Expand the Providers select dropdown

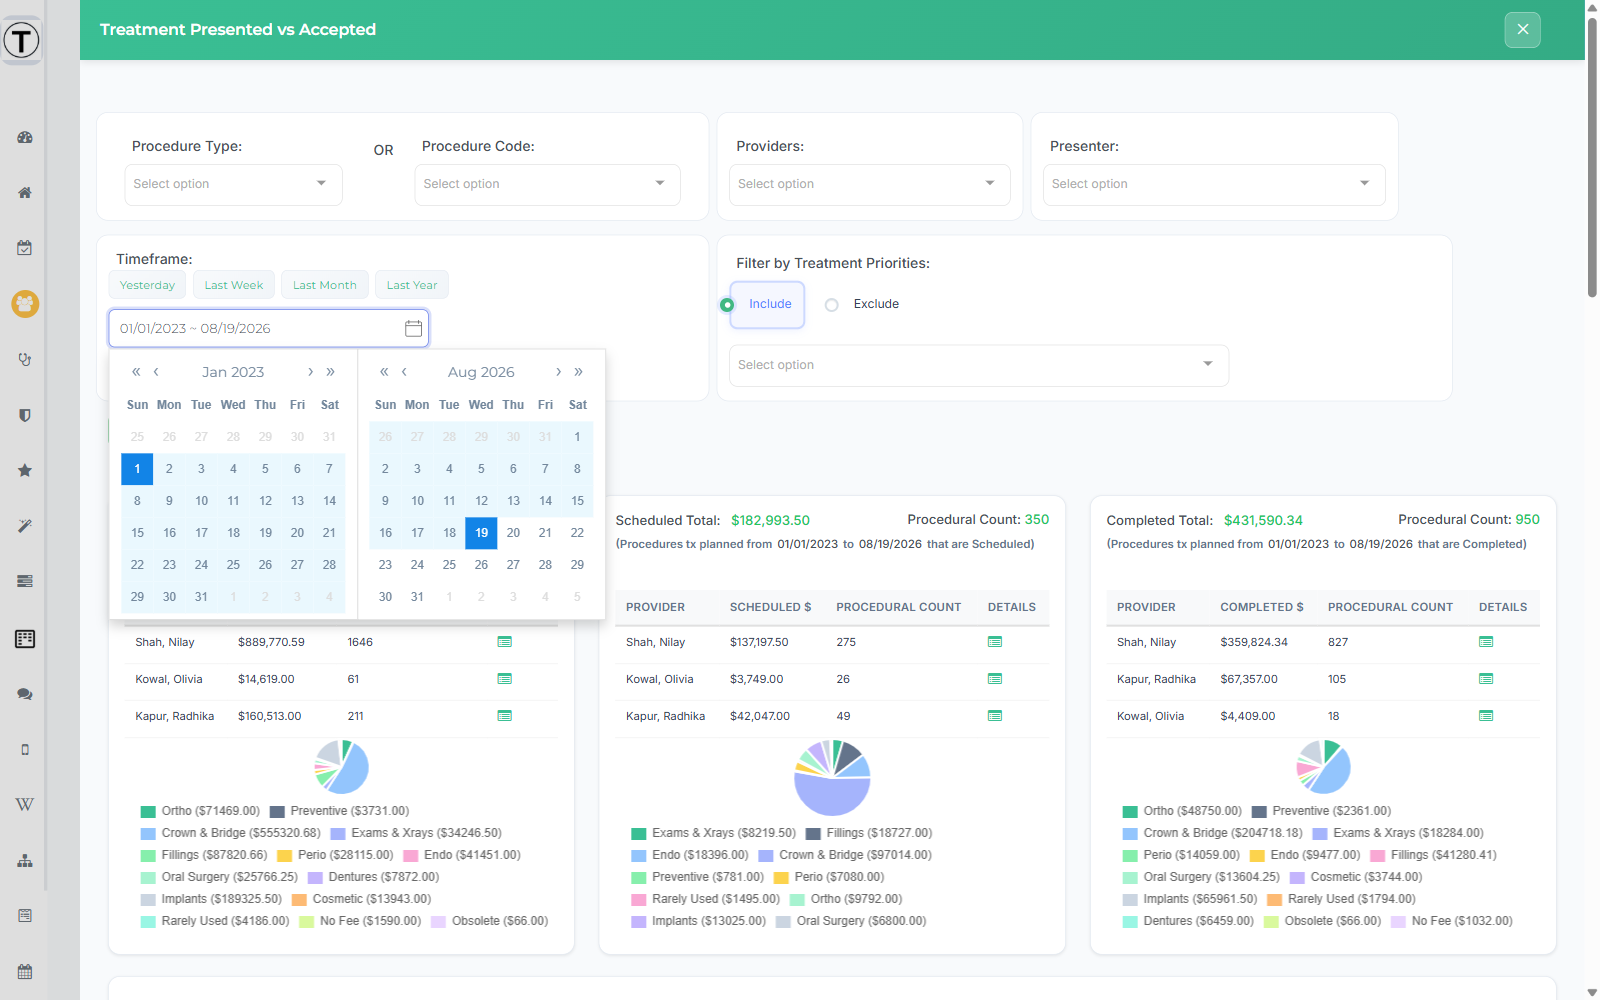click(869, 184)
